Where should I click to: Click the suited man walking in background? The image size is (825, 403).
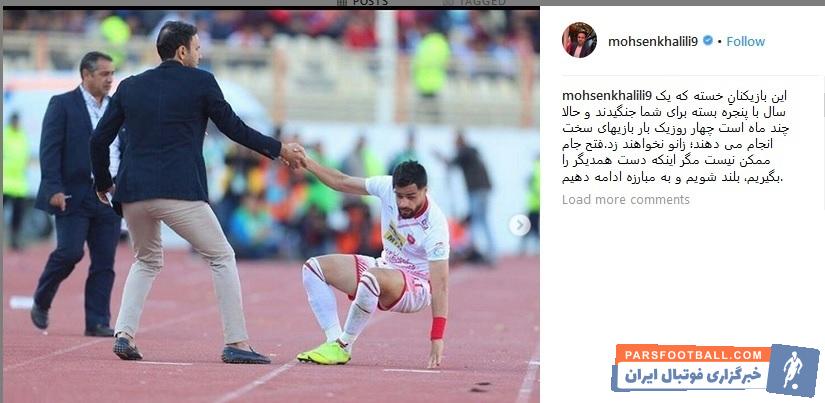(76, 194)
